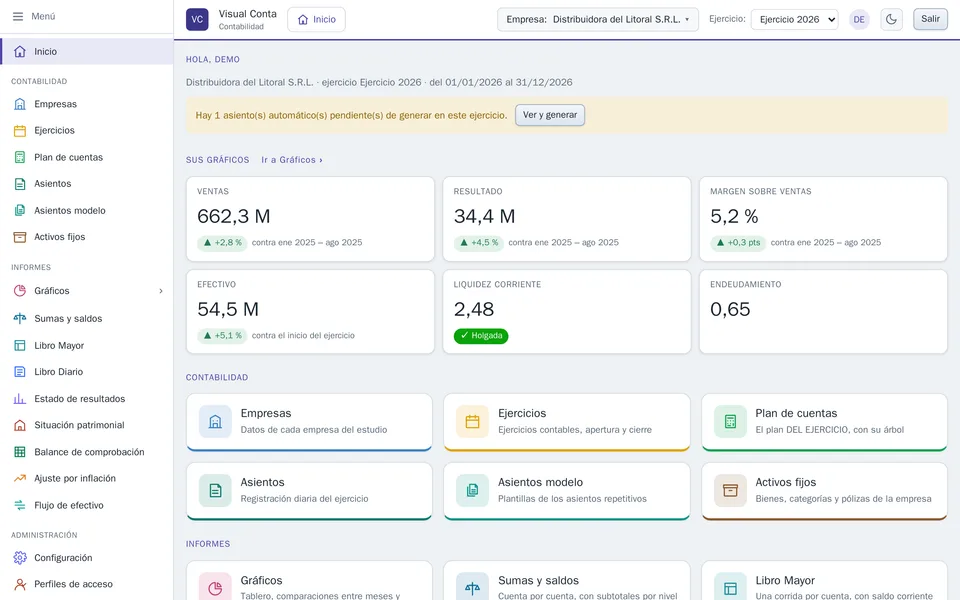Click the +4,5 % badge in Resultado
Screen dimensions: 960x600
click(x=478, y=242)
